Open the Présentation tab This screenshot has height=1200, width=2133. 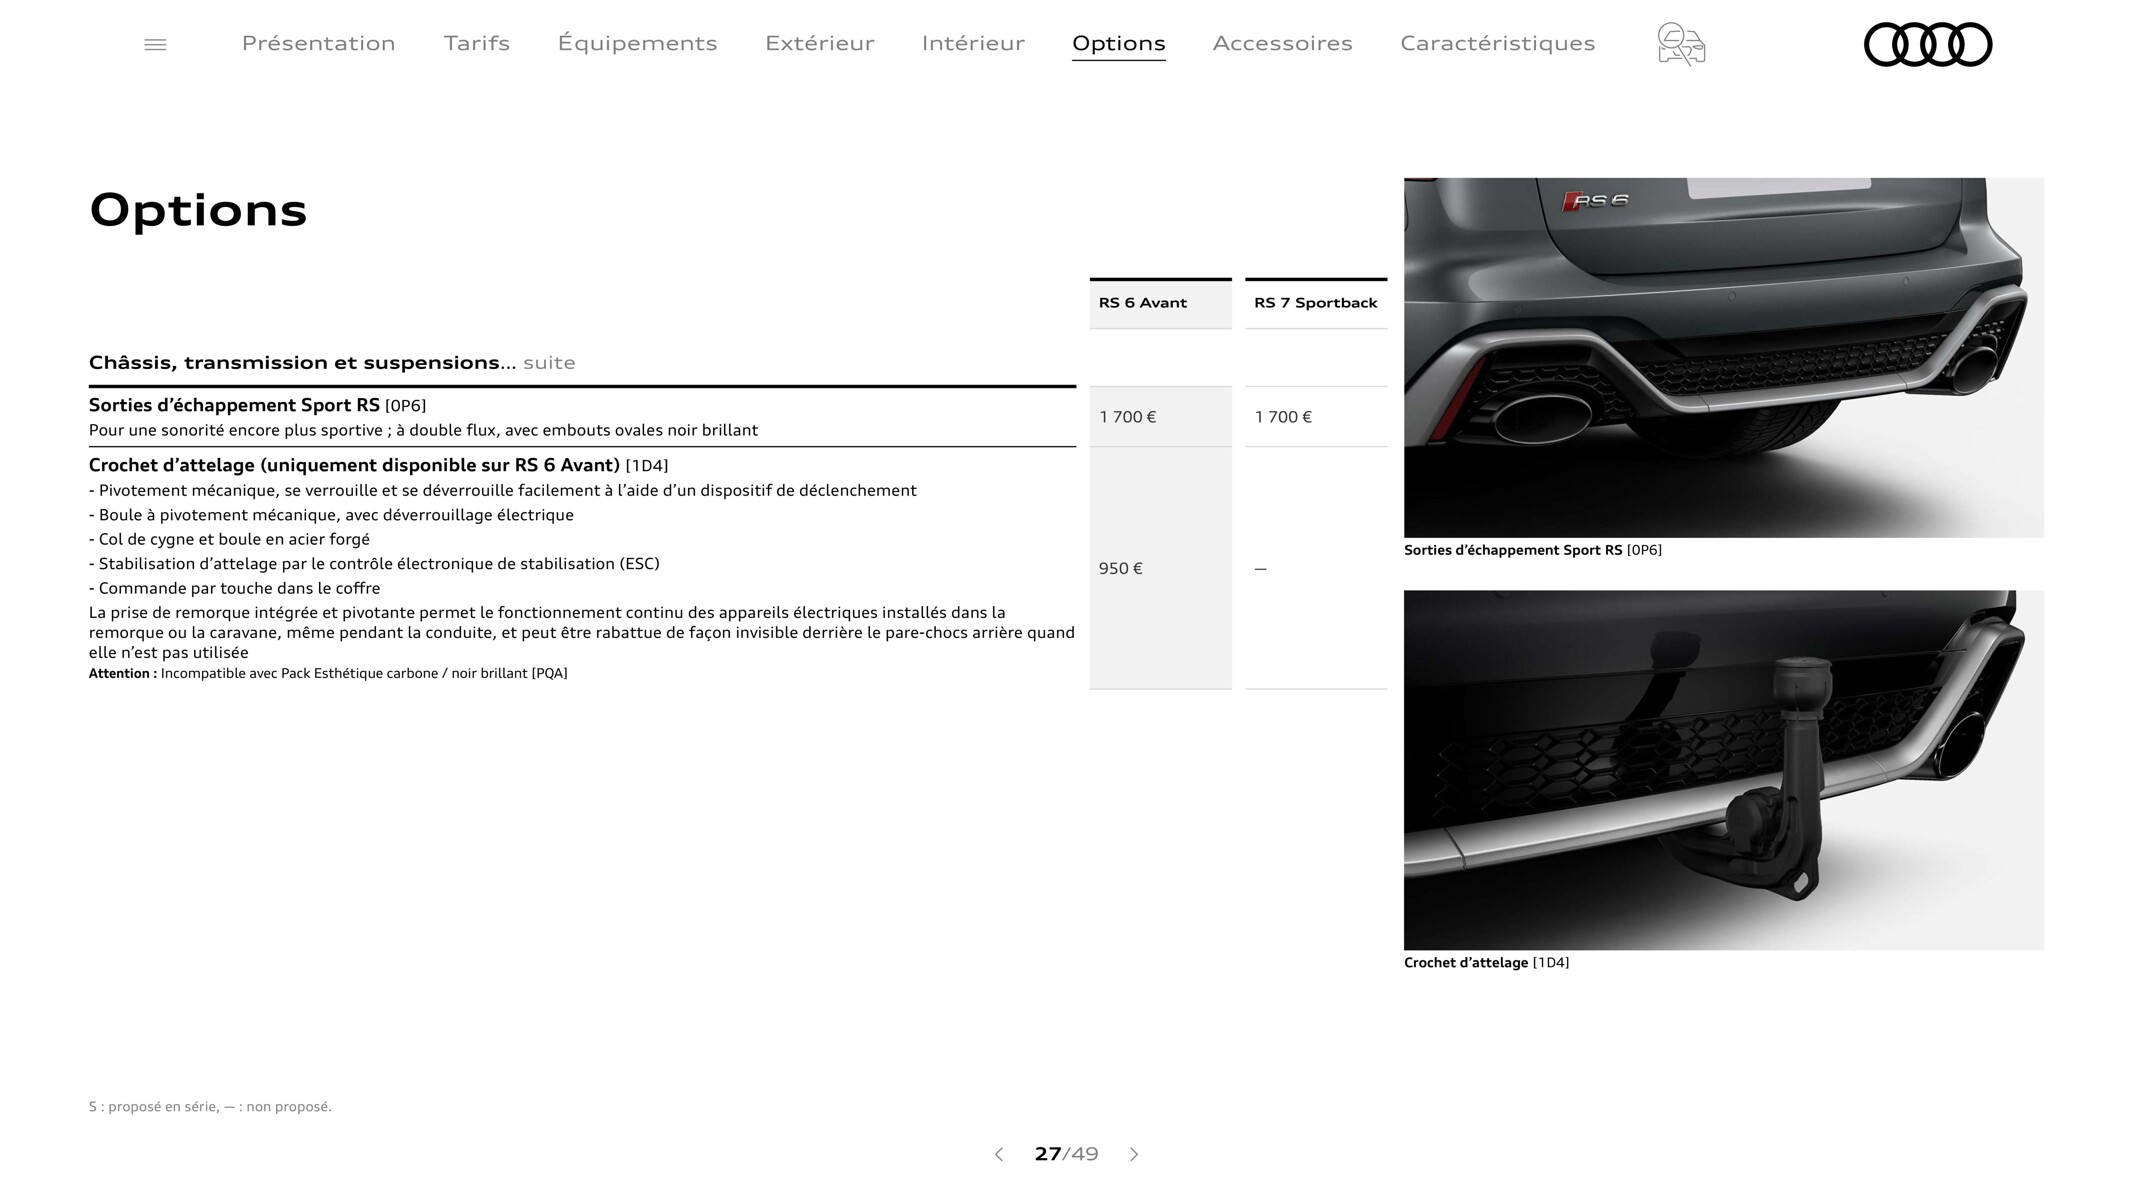pos(318,43)
